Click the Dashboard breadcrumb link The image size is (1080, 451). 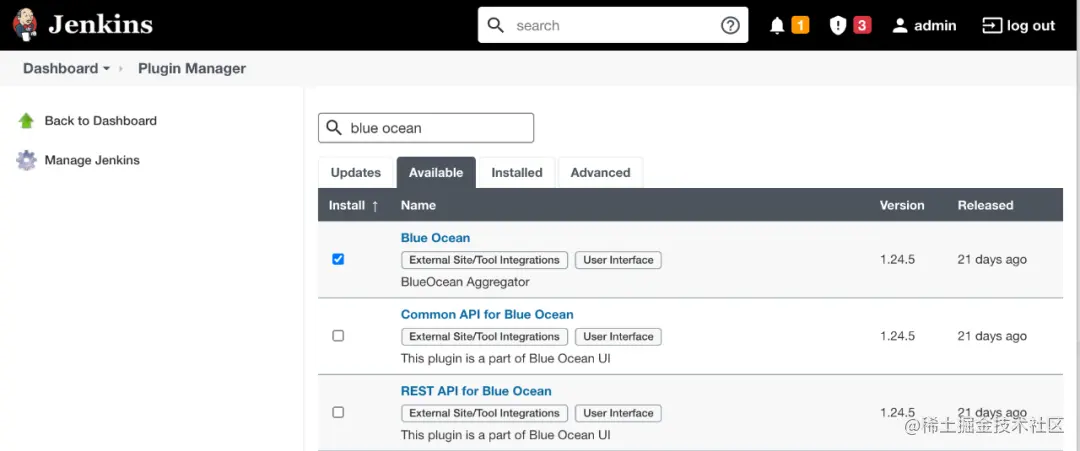pyautogui.click(x=61, y=69)
